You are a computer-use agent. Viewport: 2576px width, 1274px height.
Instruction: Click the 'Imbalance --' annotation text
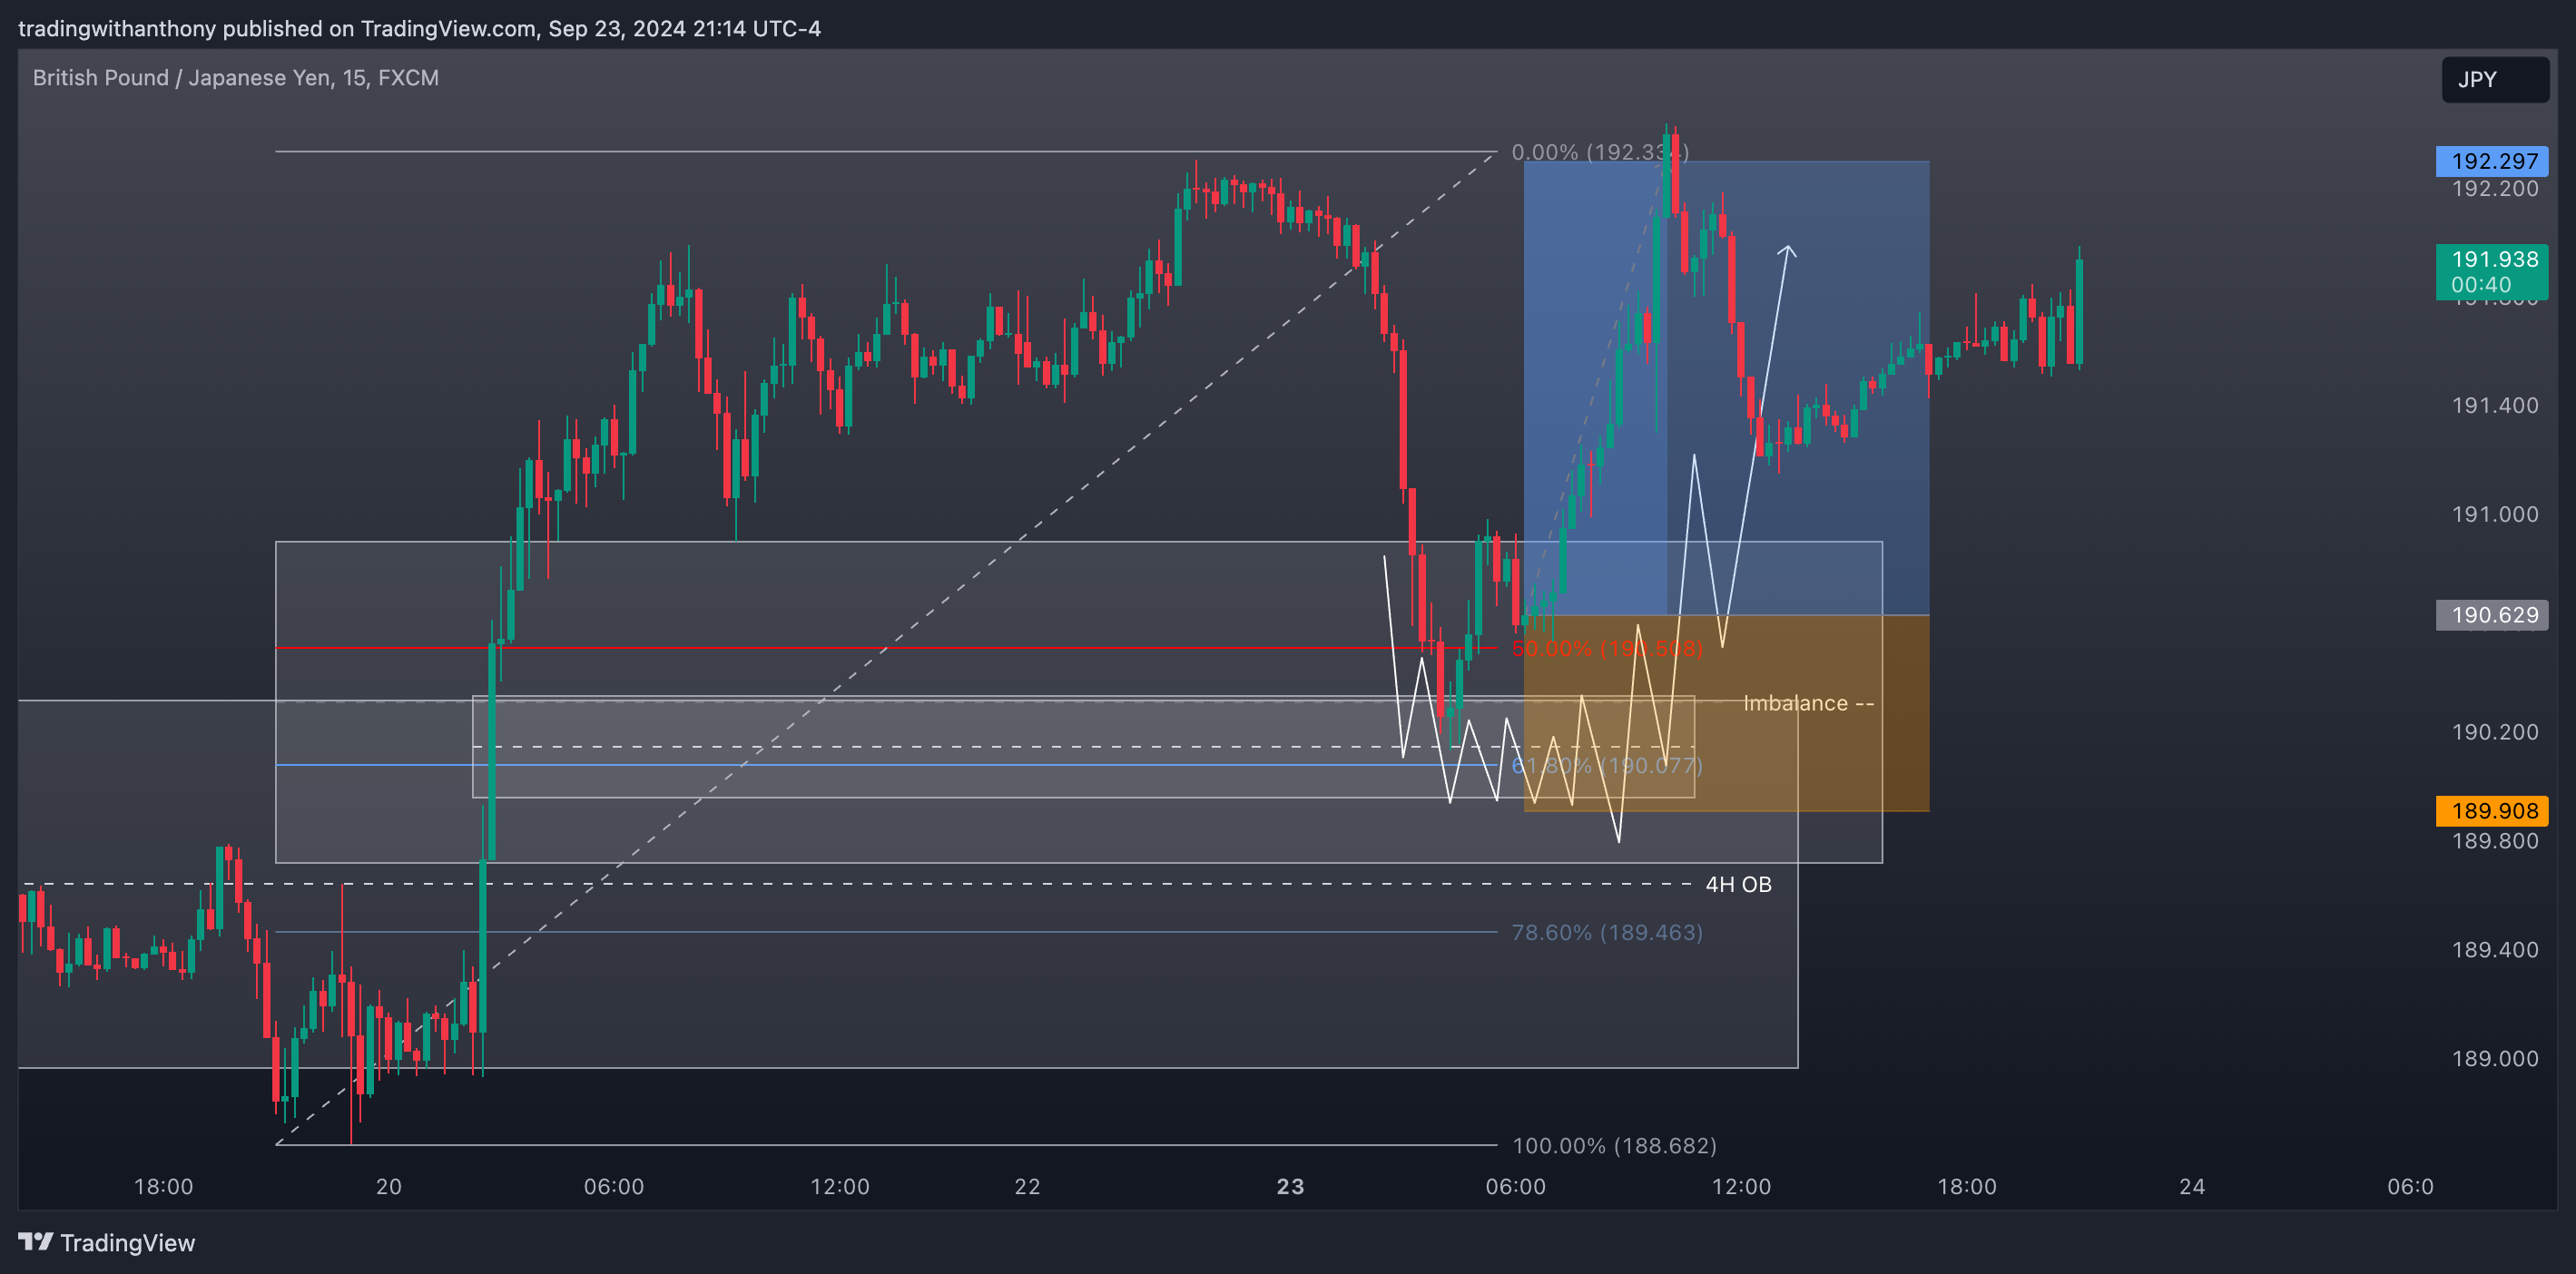1808,704
